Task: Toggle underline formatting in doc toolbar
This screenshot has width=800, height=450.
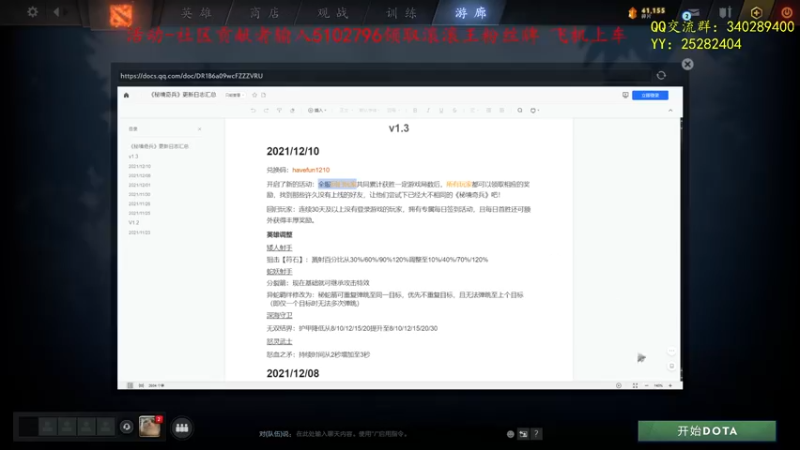Action: (441, 110)
